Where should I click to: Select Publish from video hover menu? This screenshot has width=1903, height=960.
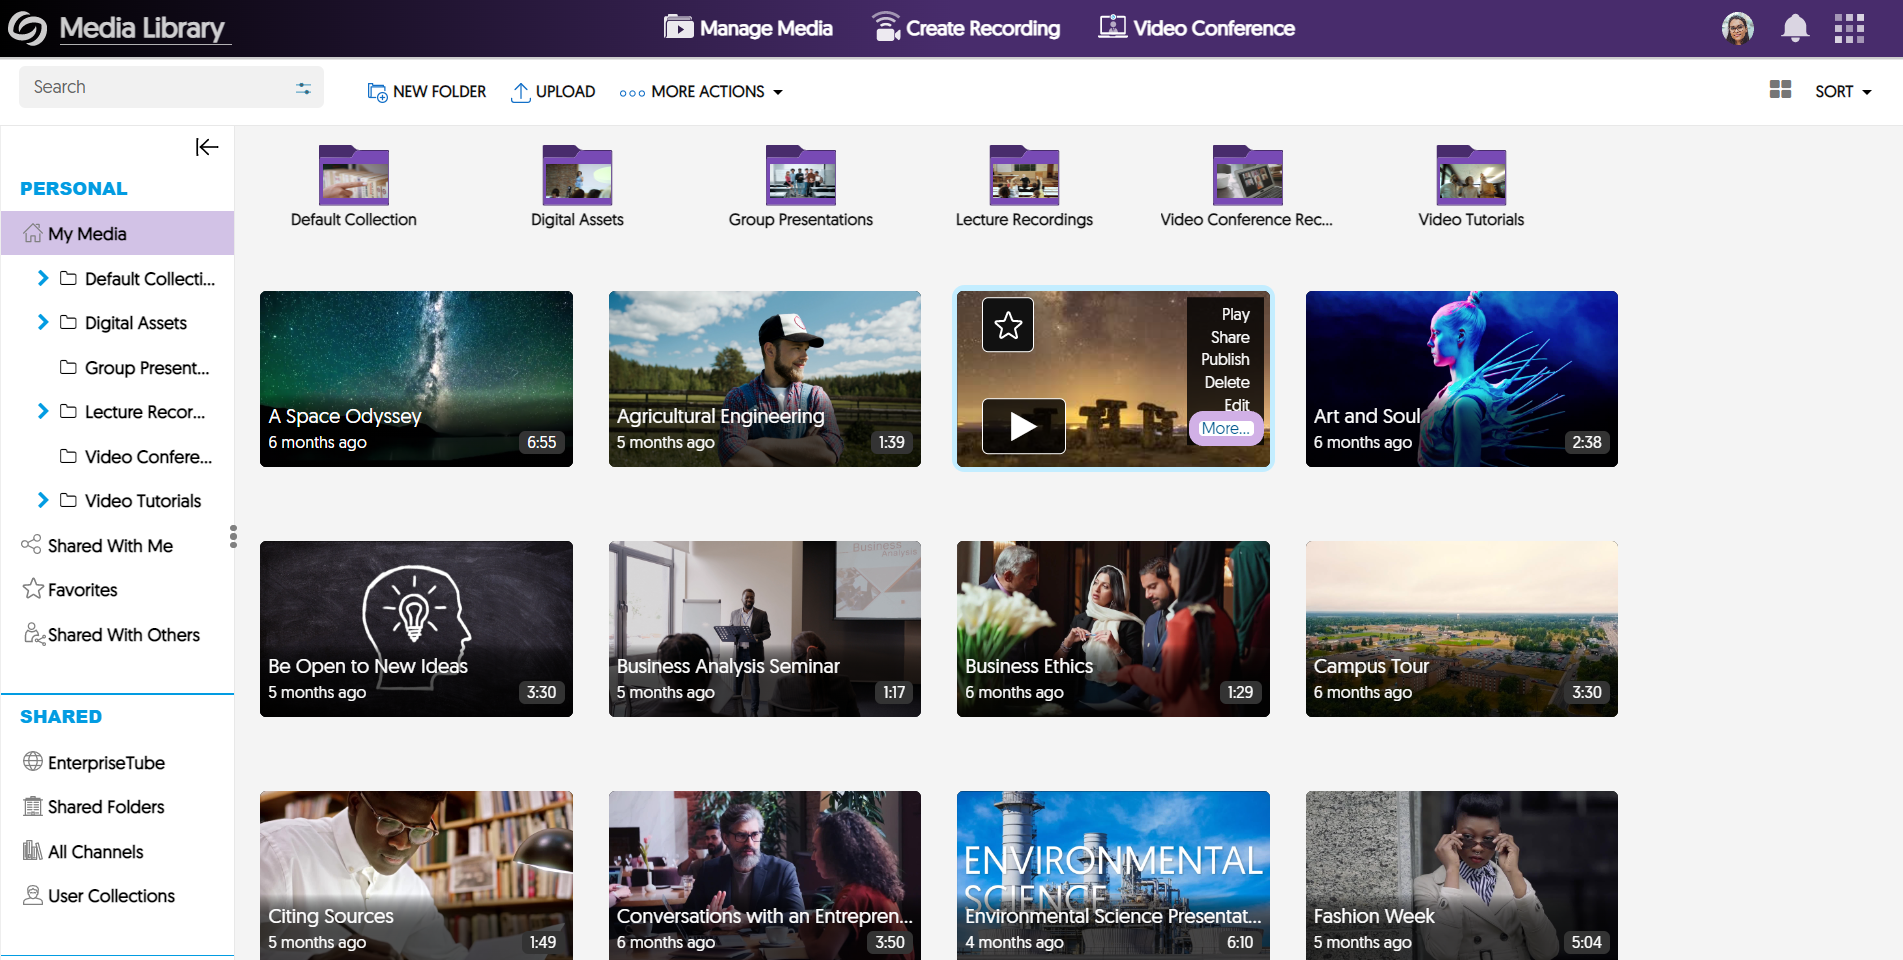coord(1225,359)
